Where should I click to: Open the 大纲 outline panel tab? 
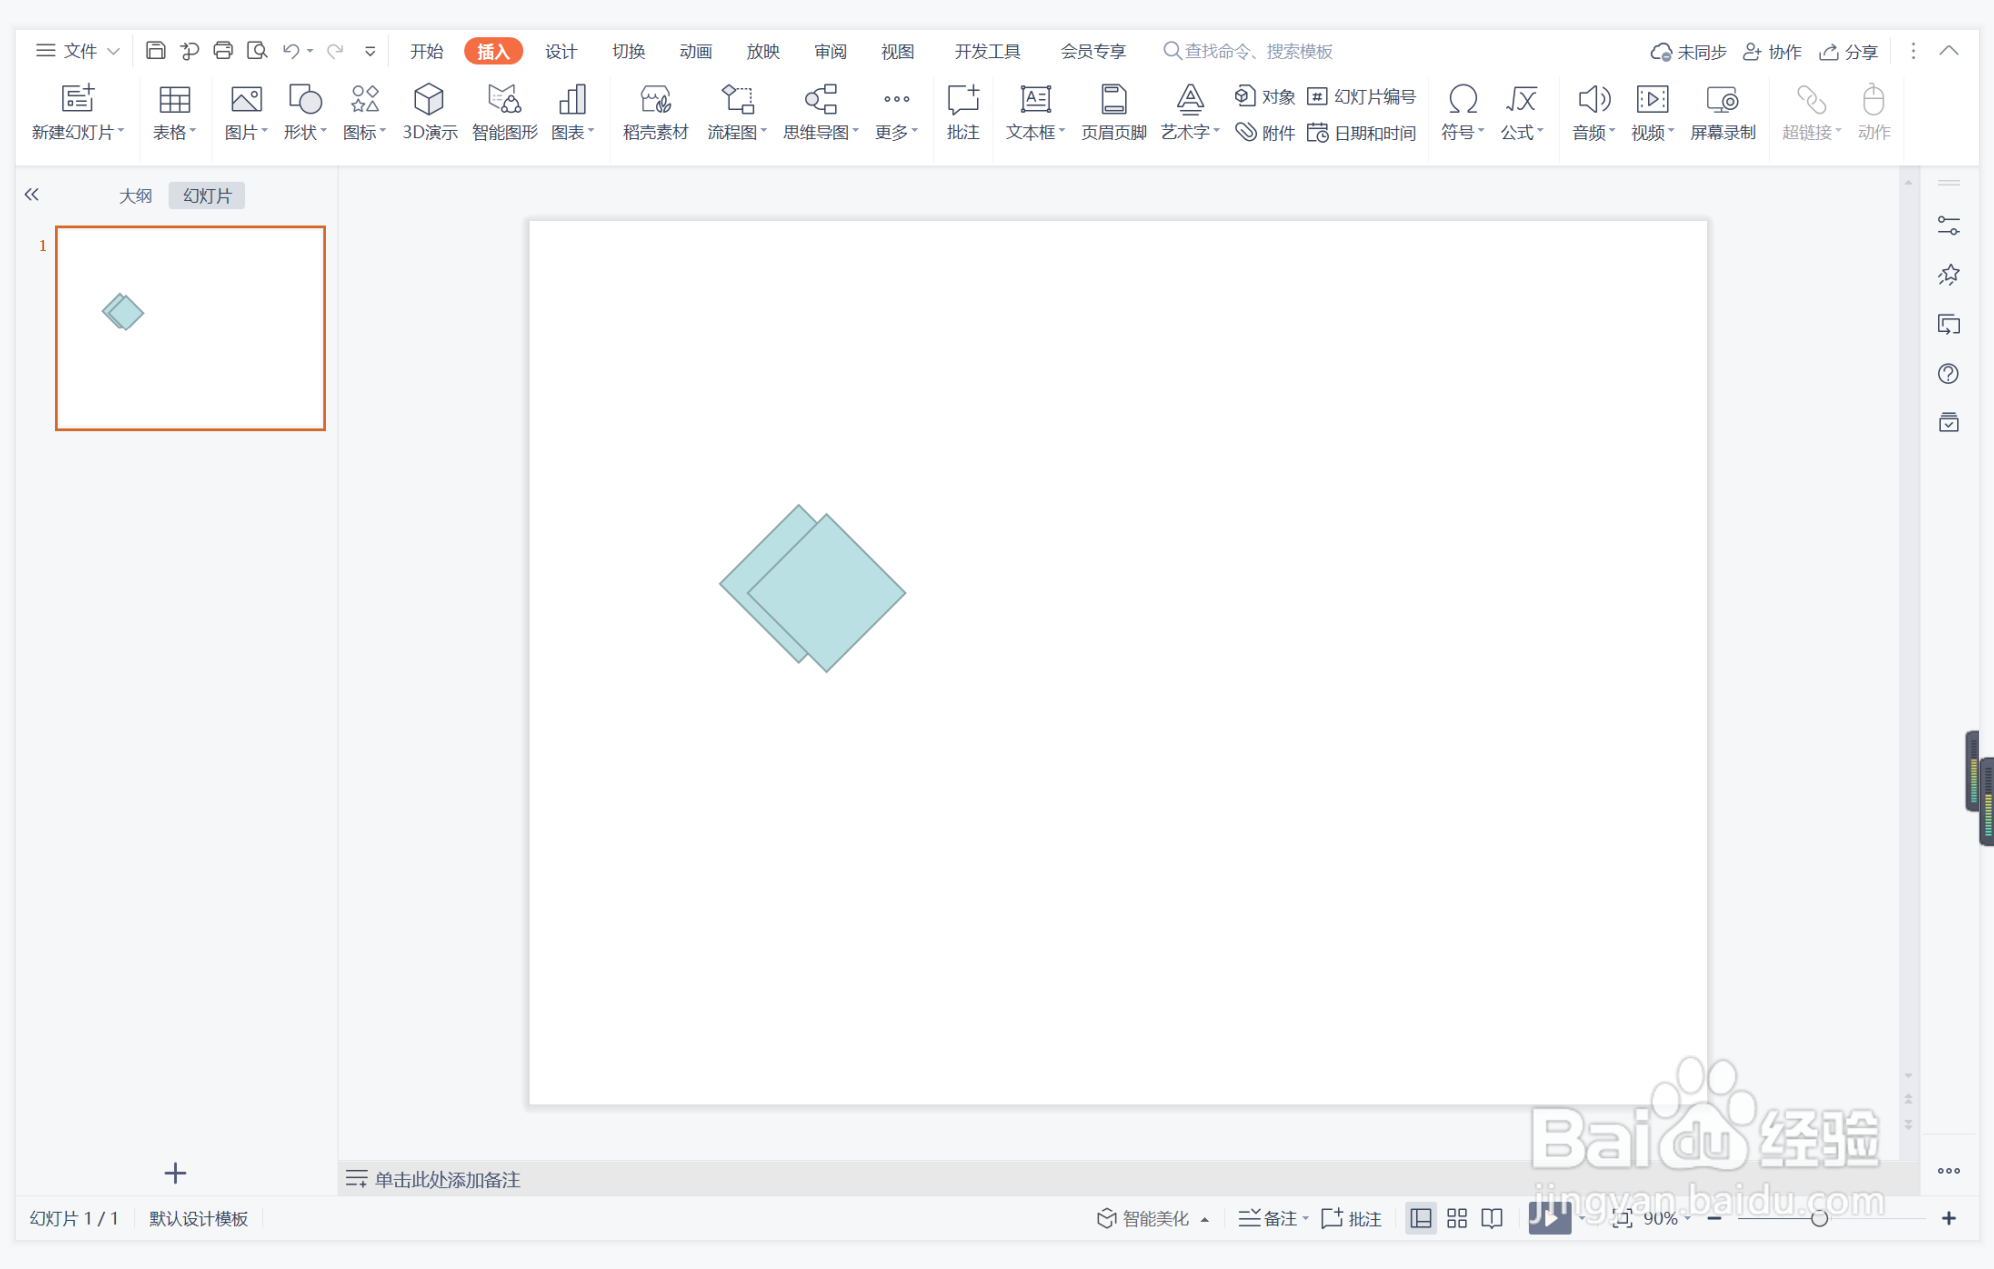[135, 196]
